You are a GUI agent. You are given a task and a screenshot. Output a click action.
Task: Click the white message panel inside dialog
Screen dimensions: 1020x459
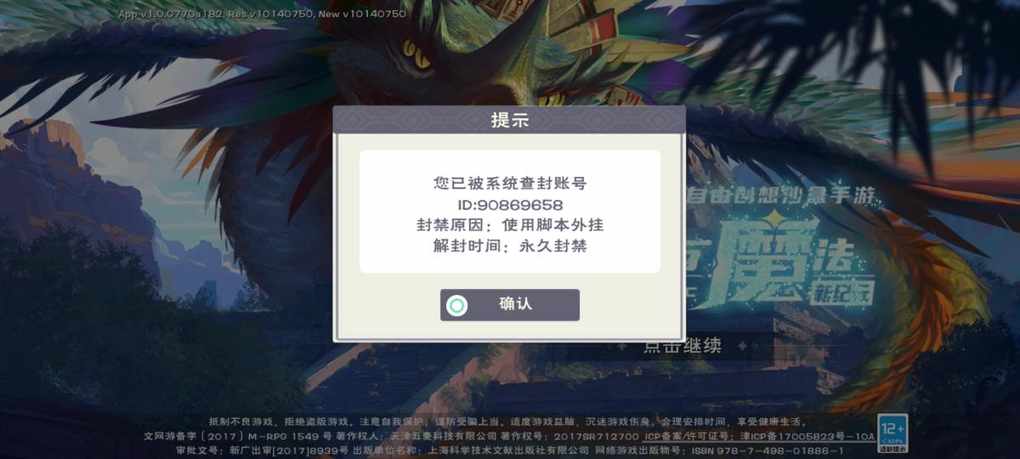pos(509,212)
